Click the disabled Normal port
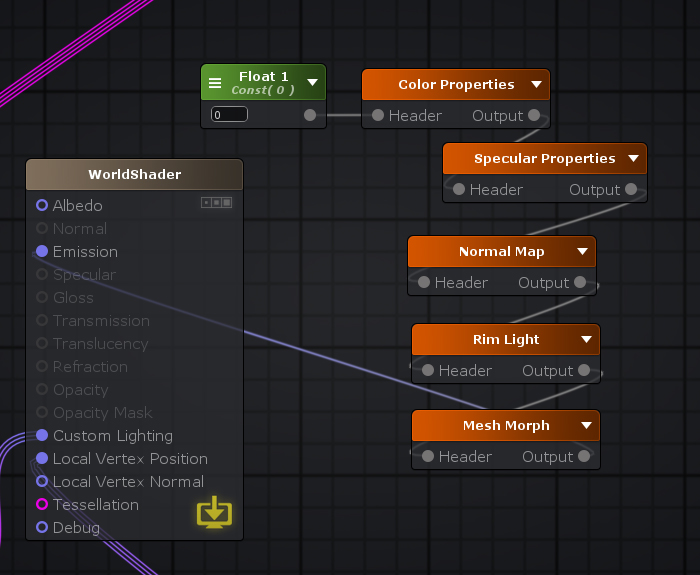The width and height of the screenshot is (700, 575). (x=42, y=228)
